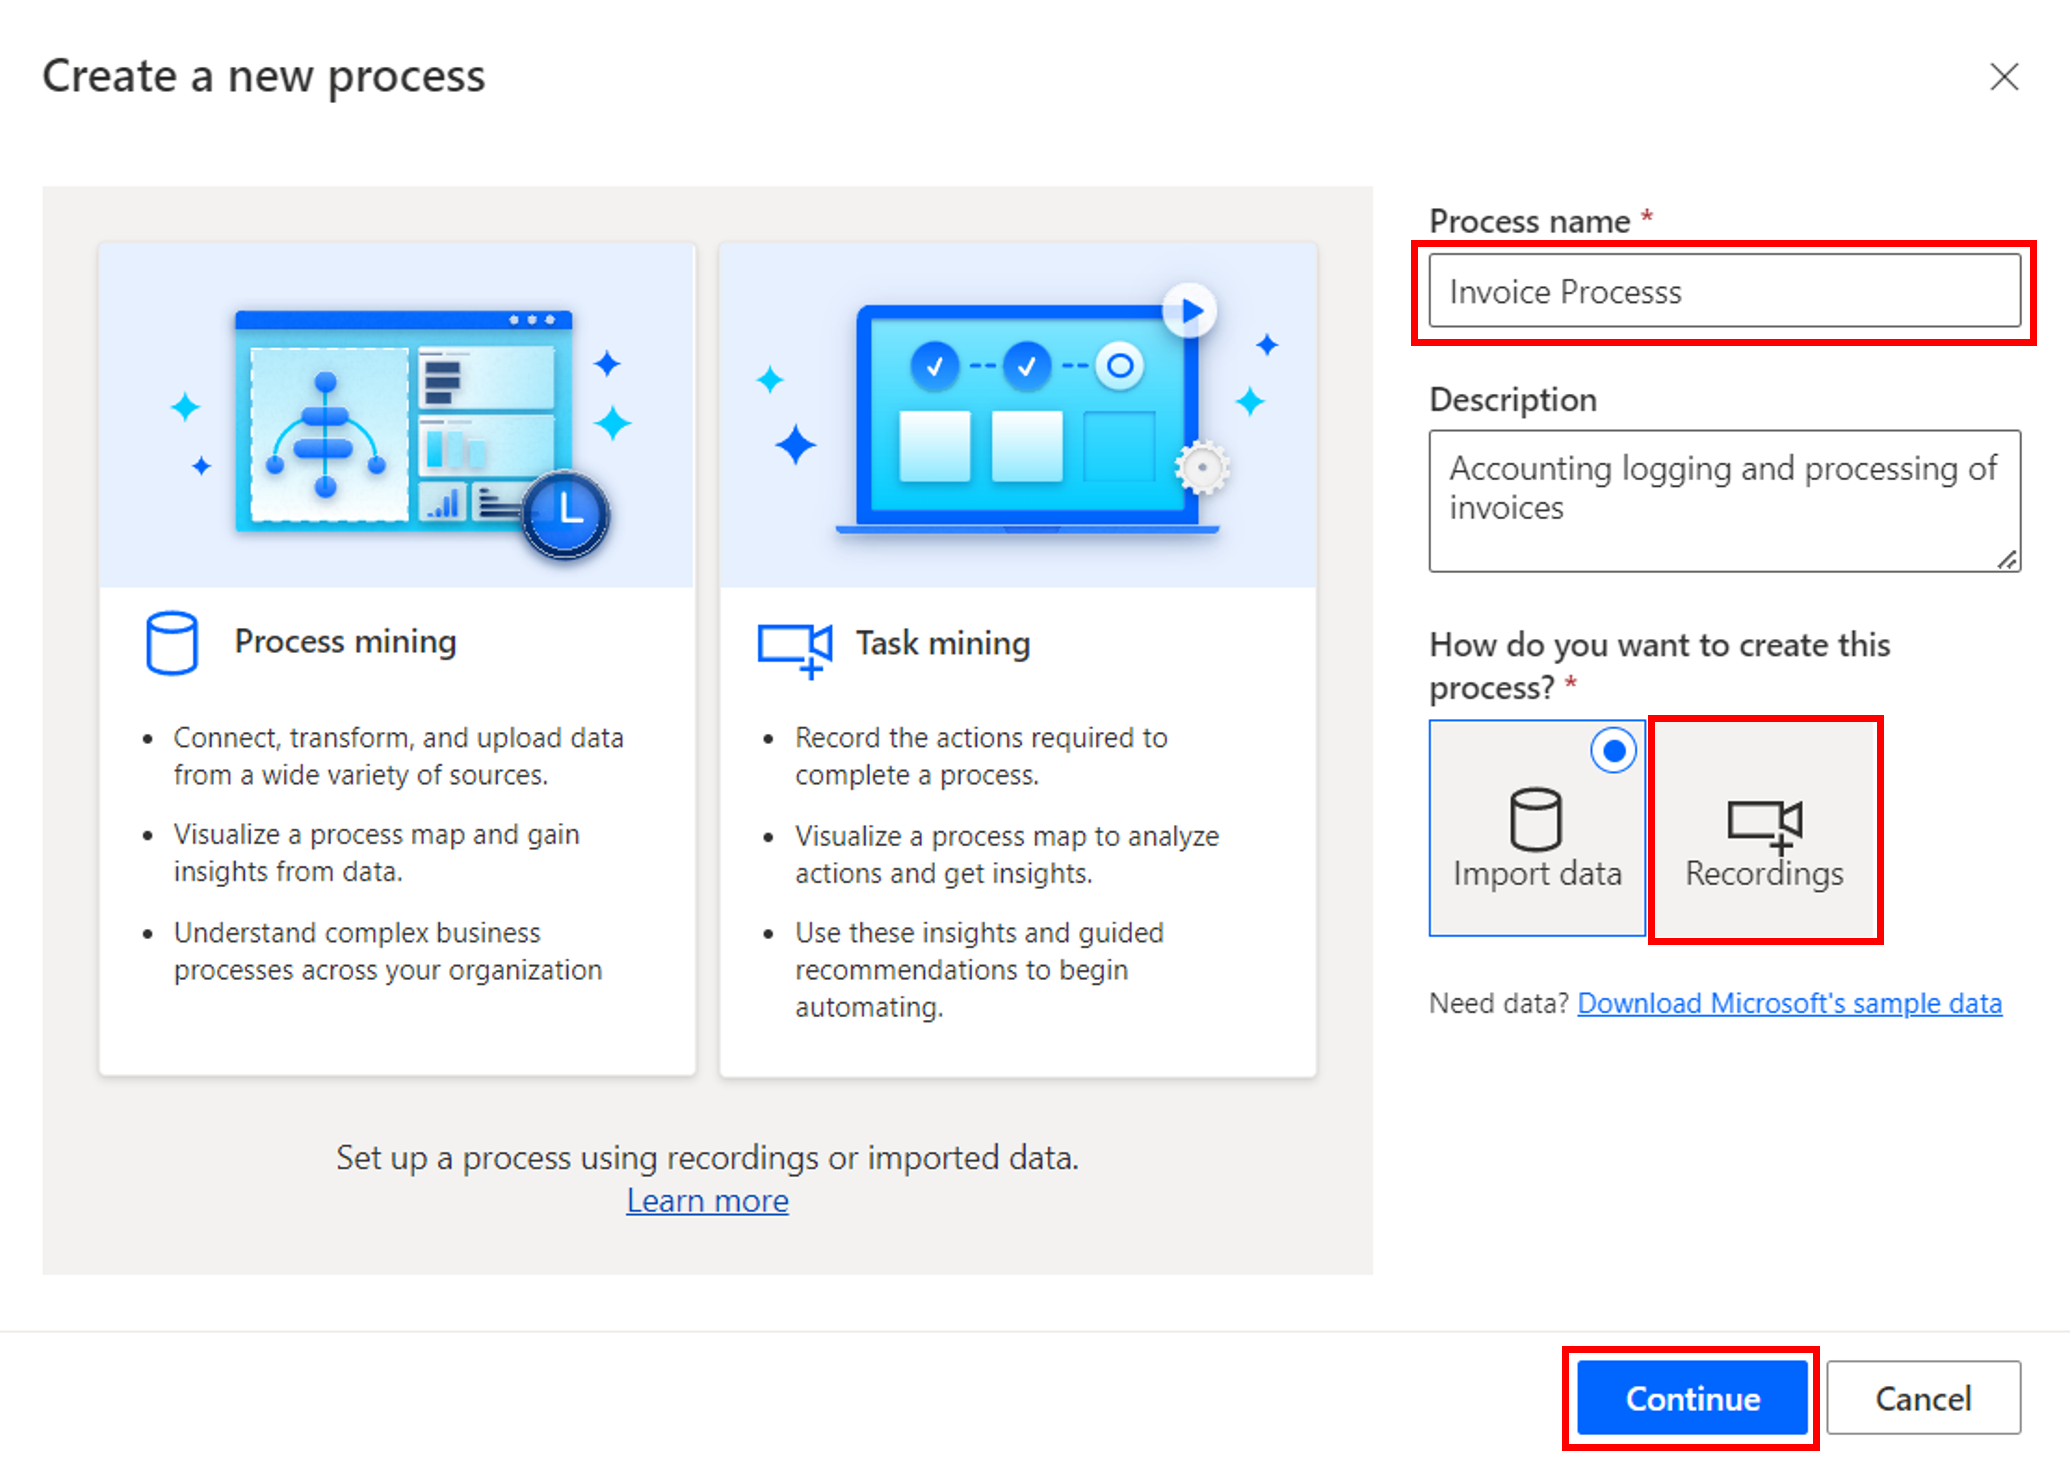Screen dimensions: 2072x1471
Task: Click the Process name input field
Action: click(1723, 291)
